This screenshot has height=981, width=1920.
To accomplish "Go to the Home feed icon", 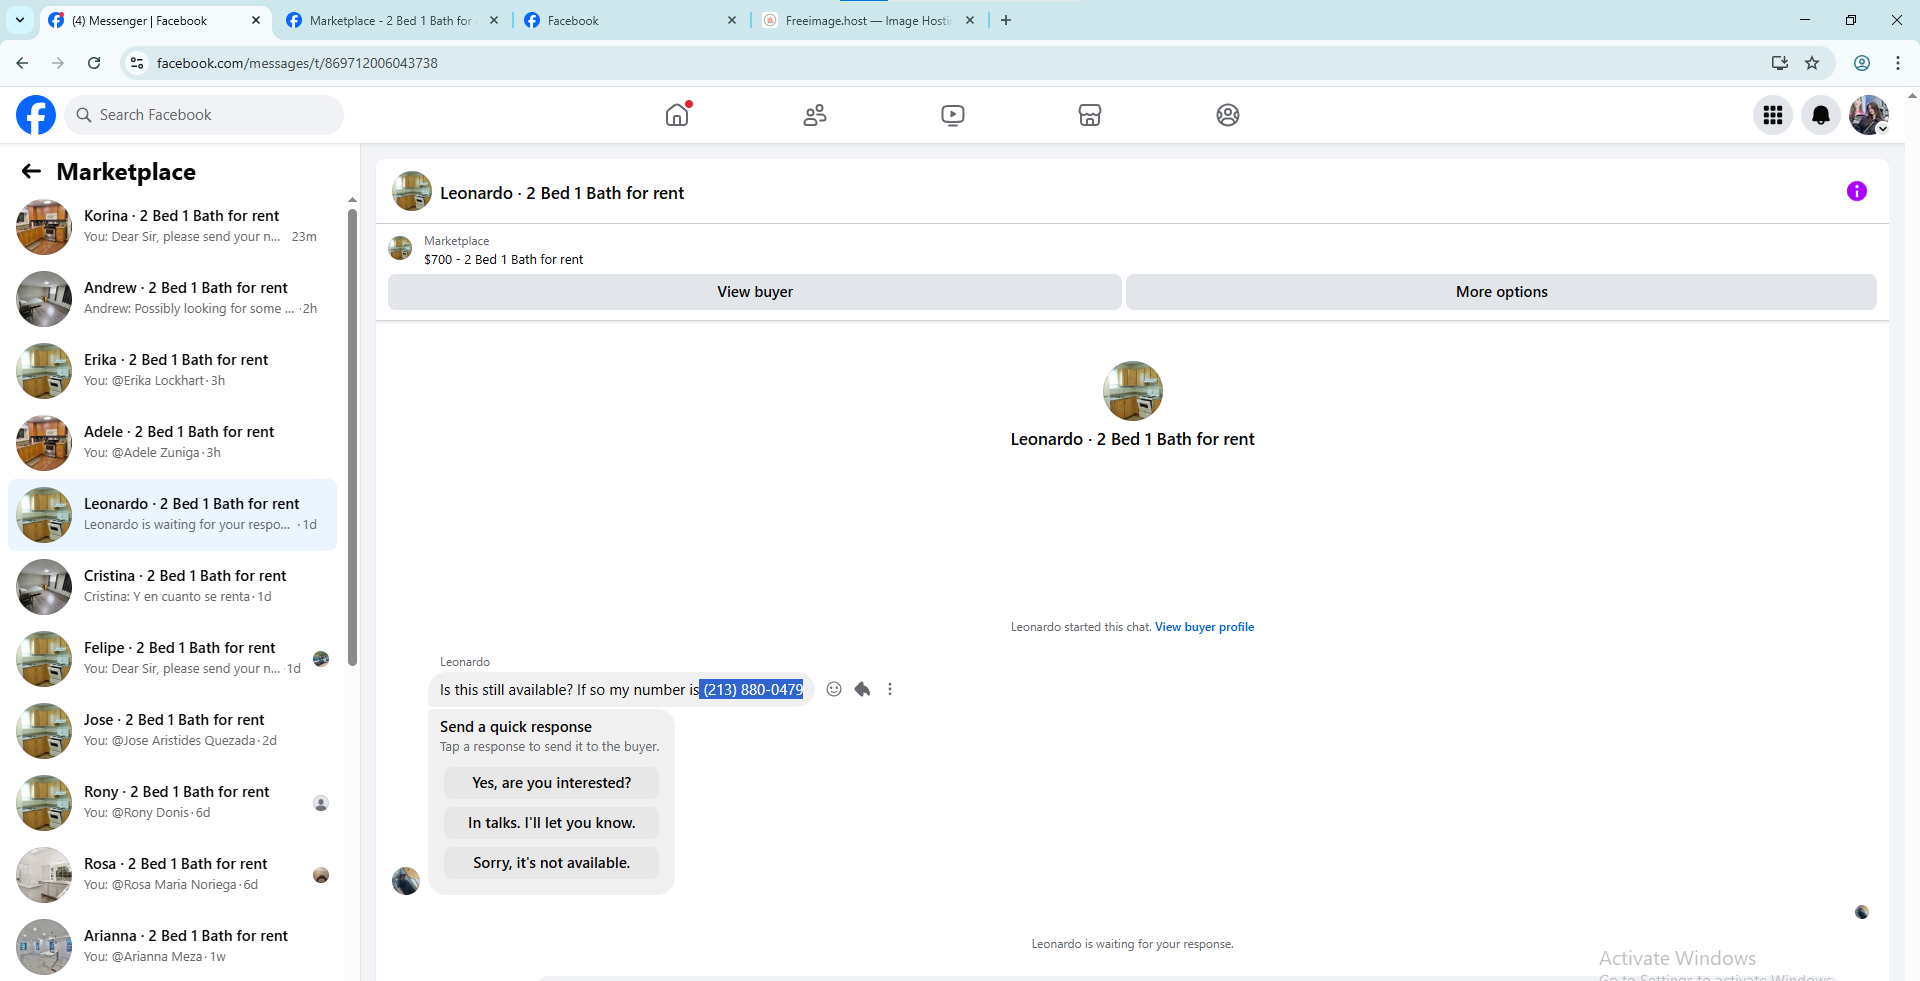I will click(x=677, y=115).
